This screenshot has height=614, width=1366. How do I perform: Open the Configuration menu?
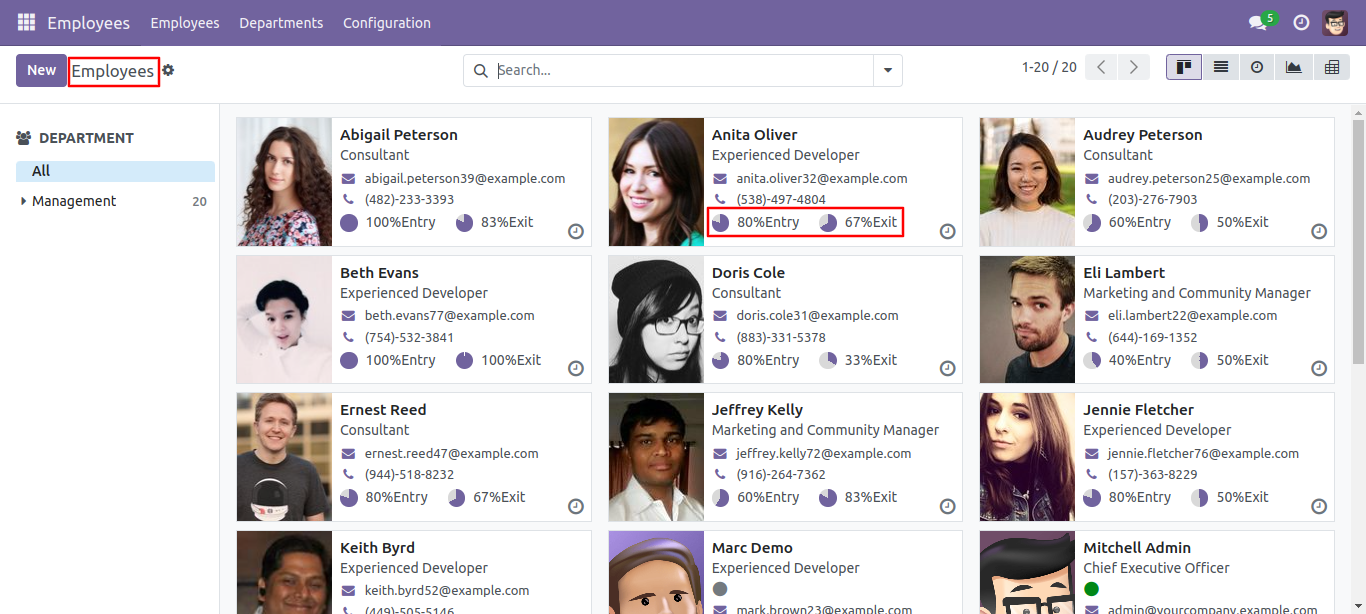click(387, 23)
